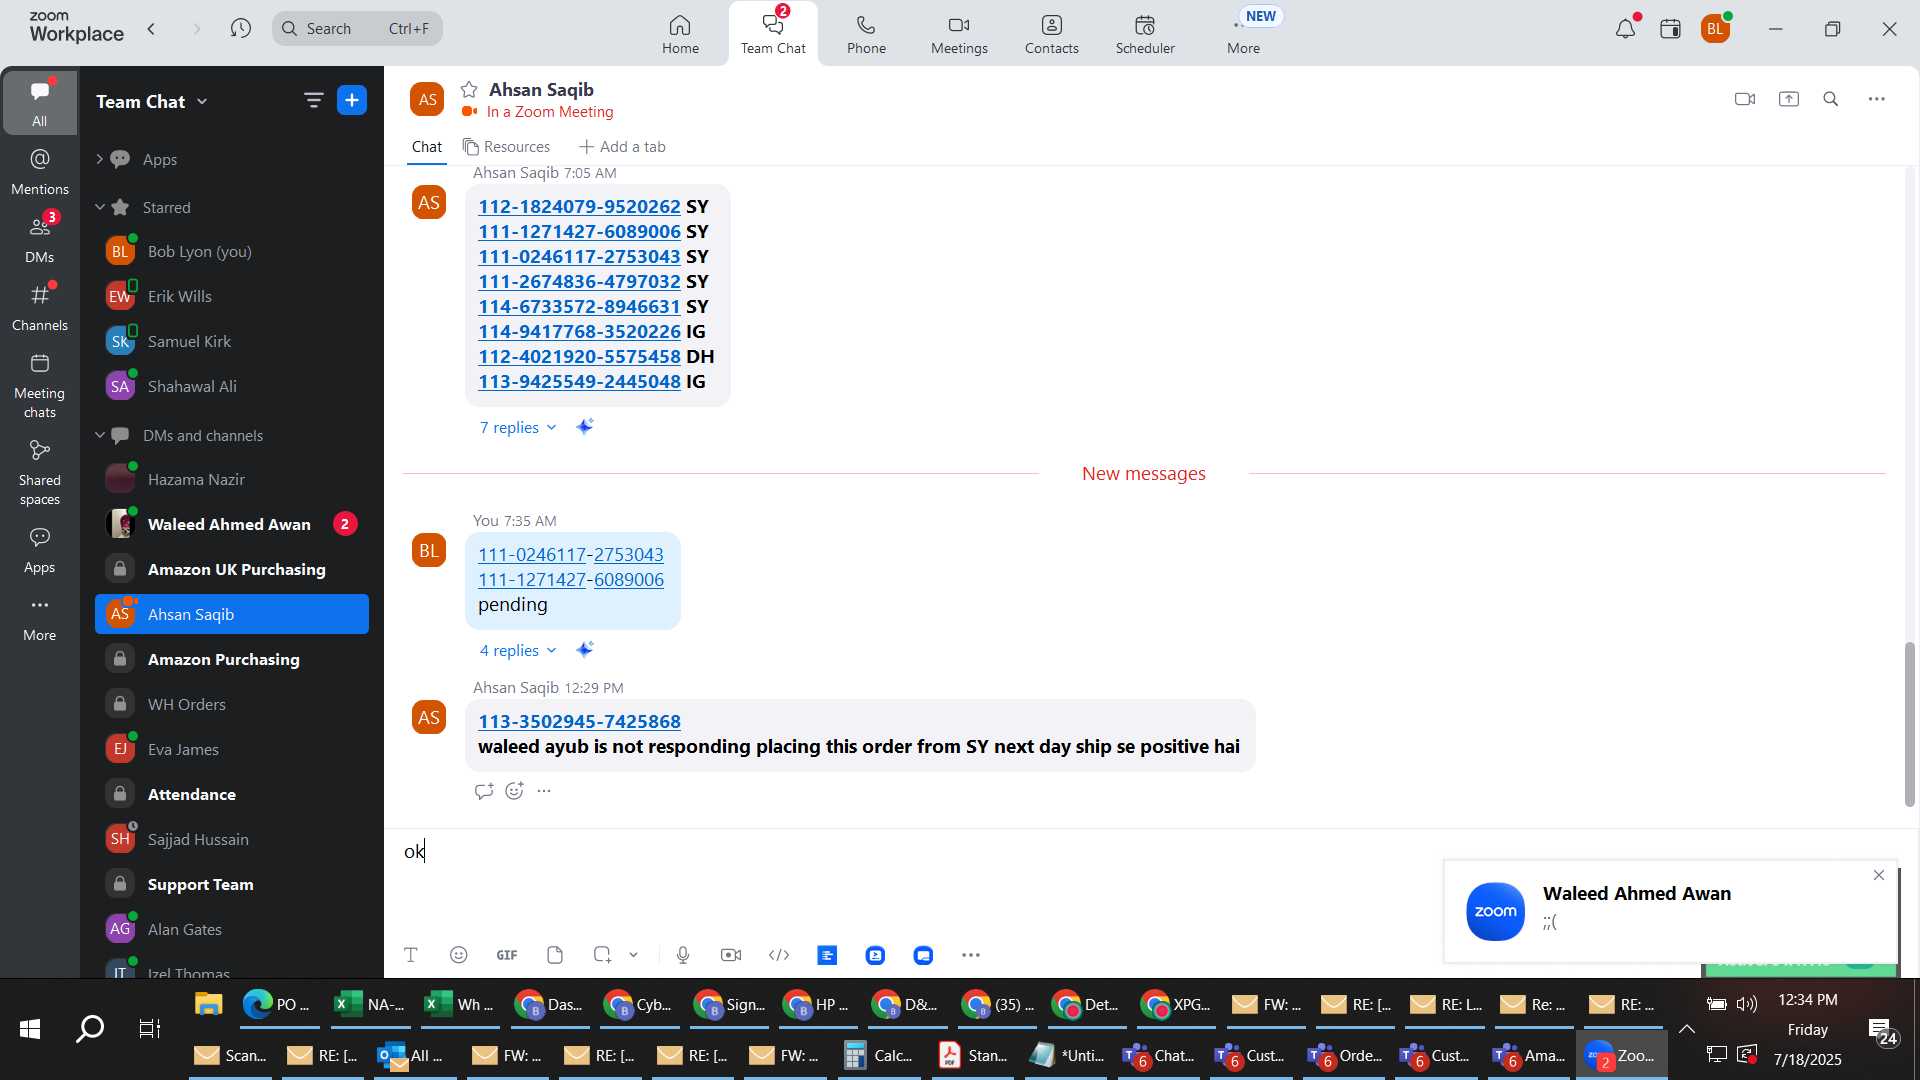The width and height of the screenshot is (1920, 1080).
Task: Click the notifications bell icon
Action: coord(1625,29)
